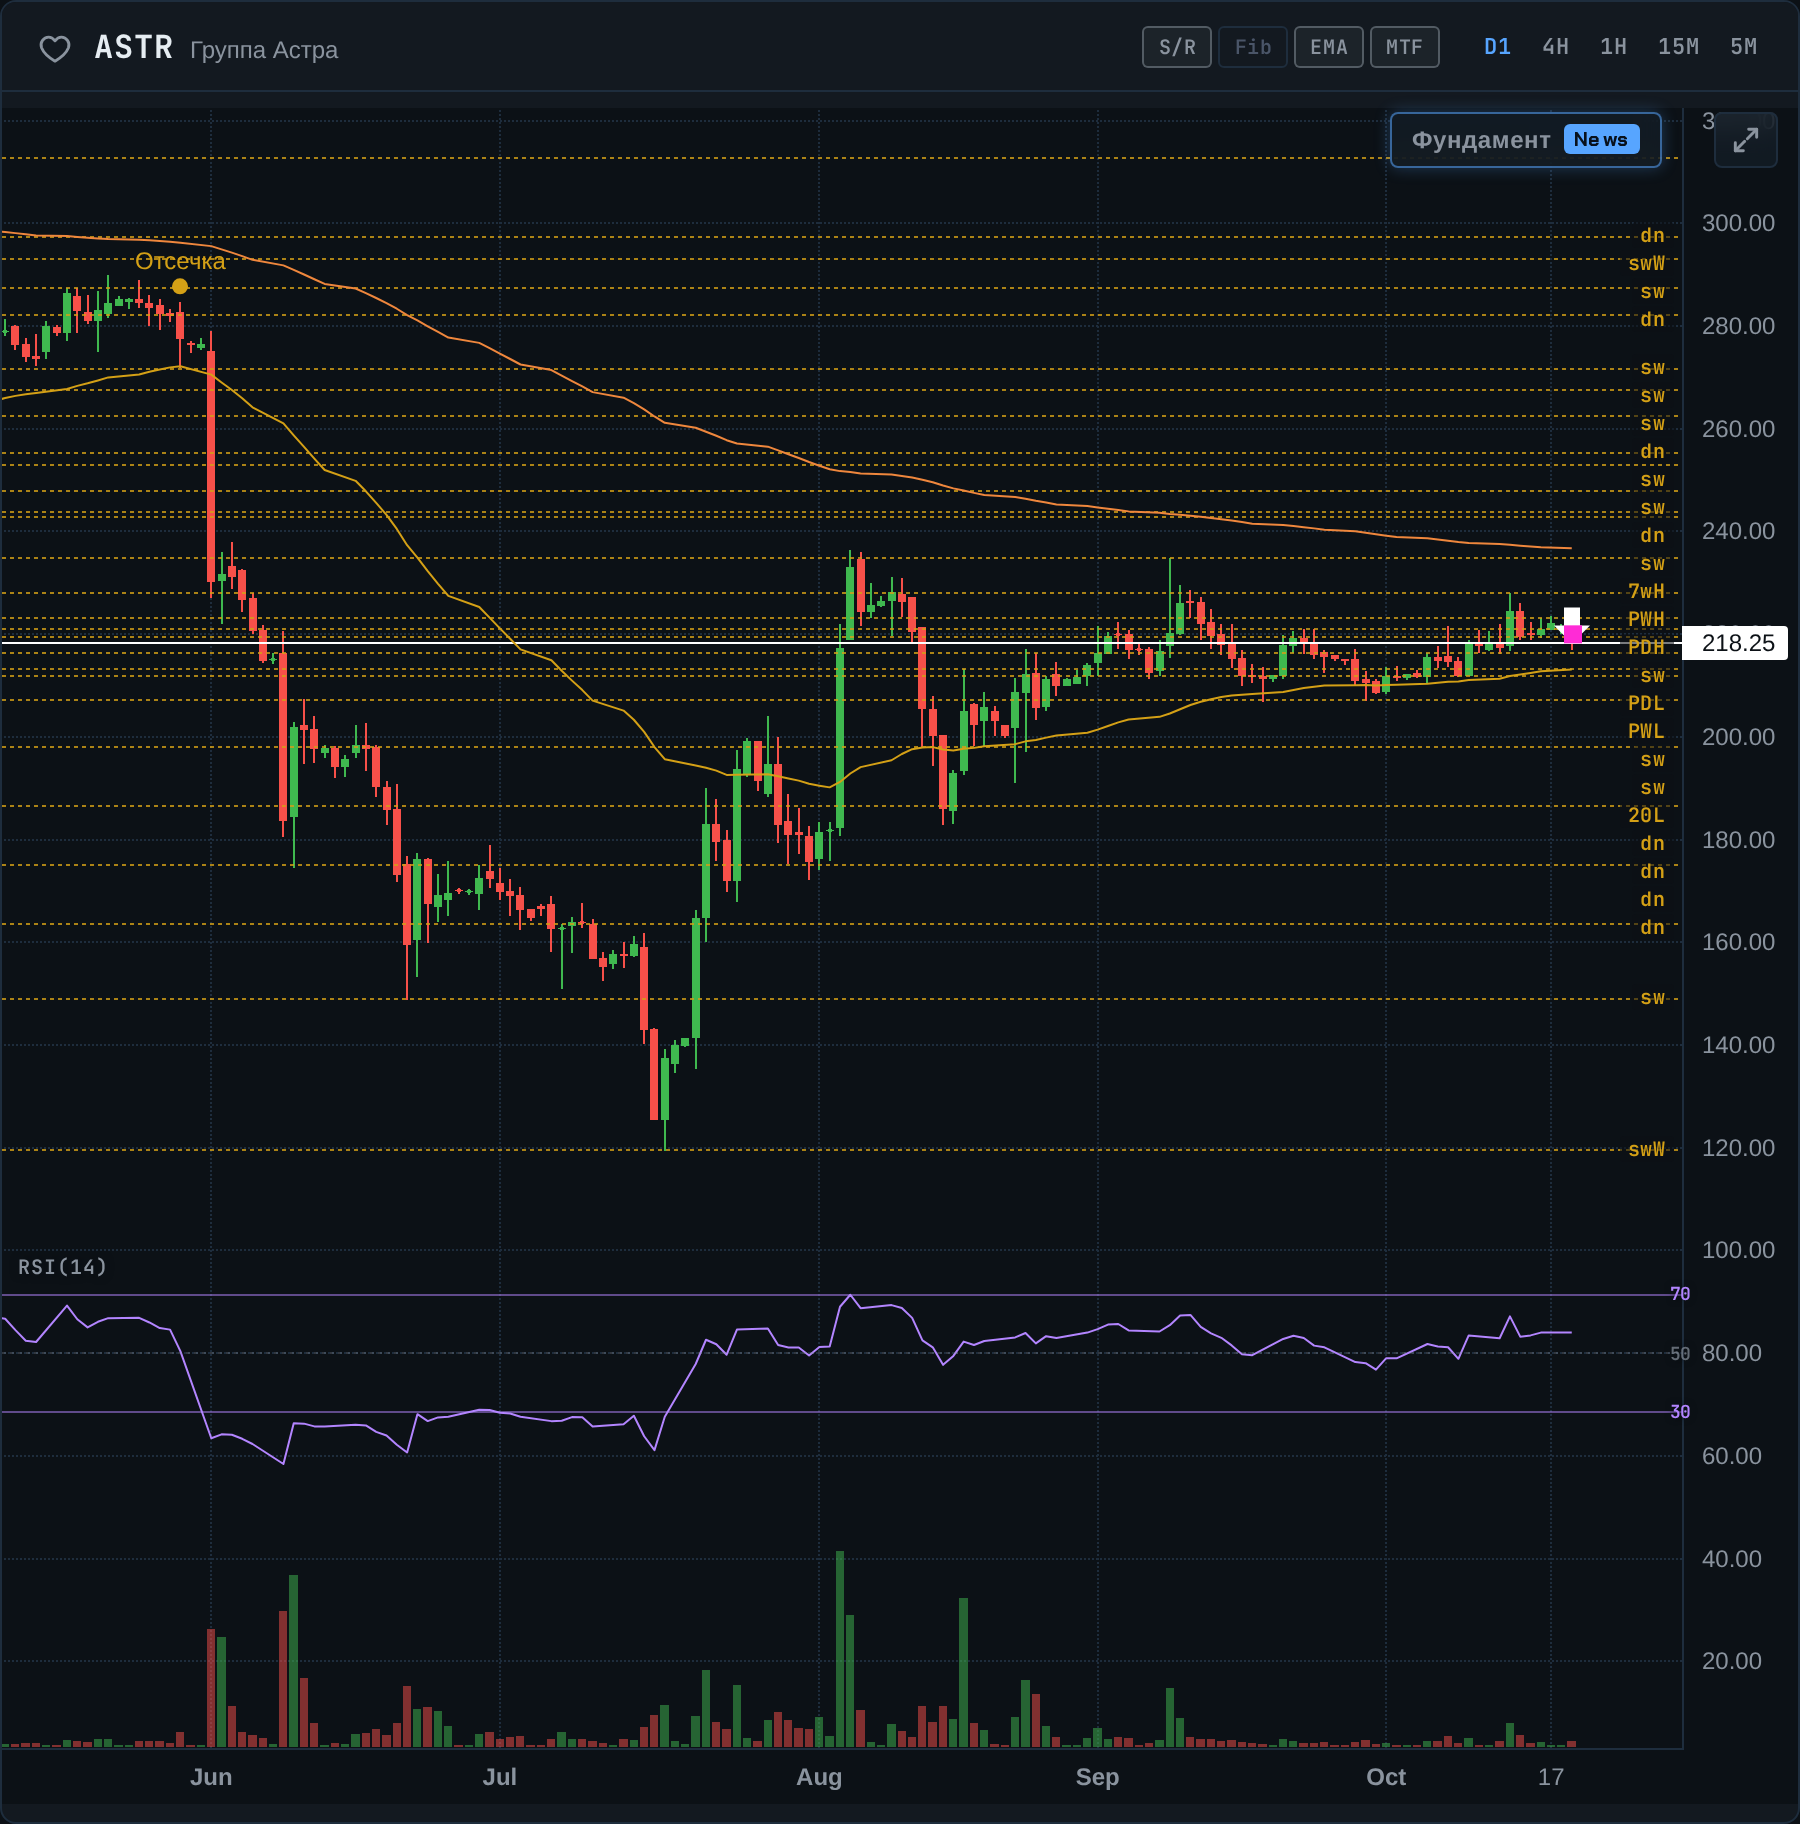The height and width of the screenshot is (1824, 1800).
Task: Switch to 1H timeframe
Action: coord(1613,47)
